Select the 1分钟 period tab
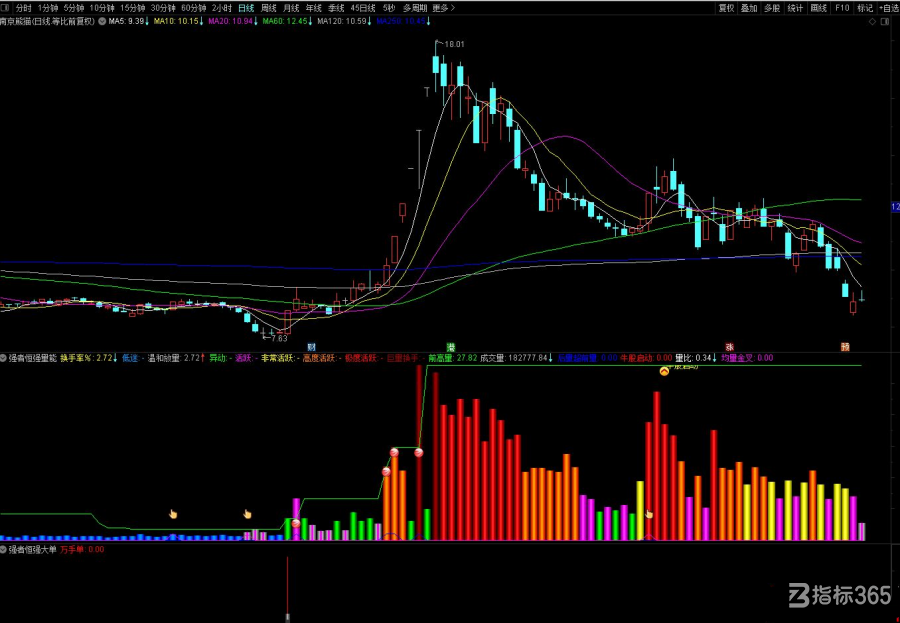The width and height of the screenshot is (900, 623). coord(48,8)
